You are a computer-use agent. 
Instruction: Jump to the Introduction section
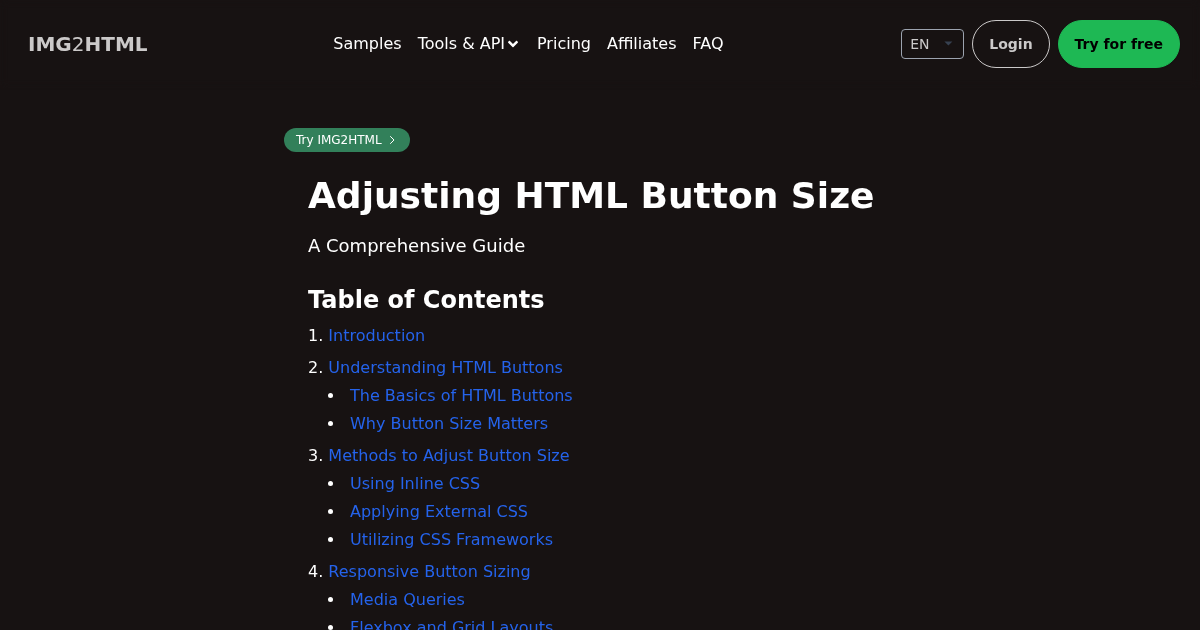(376, 336)
